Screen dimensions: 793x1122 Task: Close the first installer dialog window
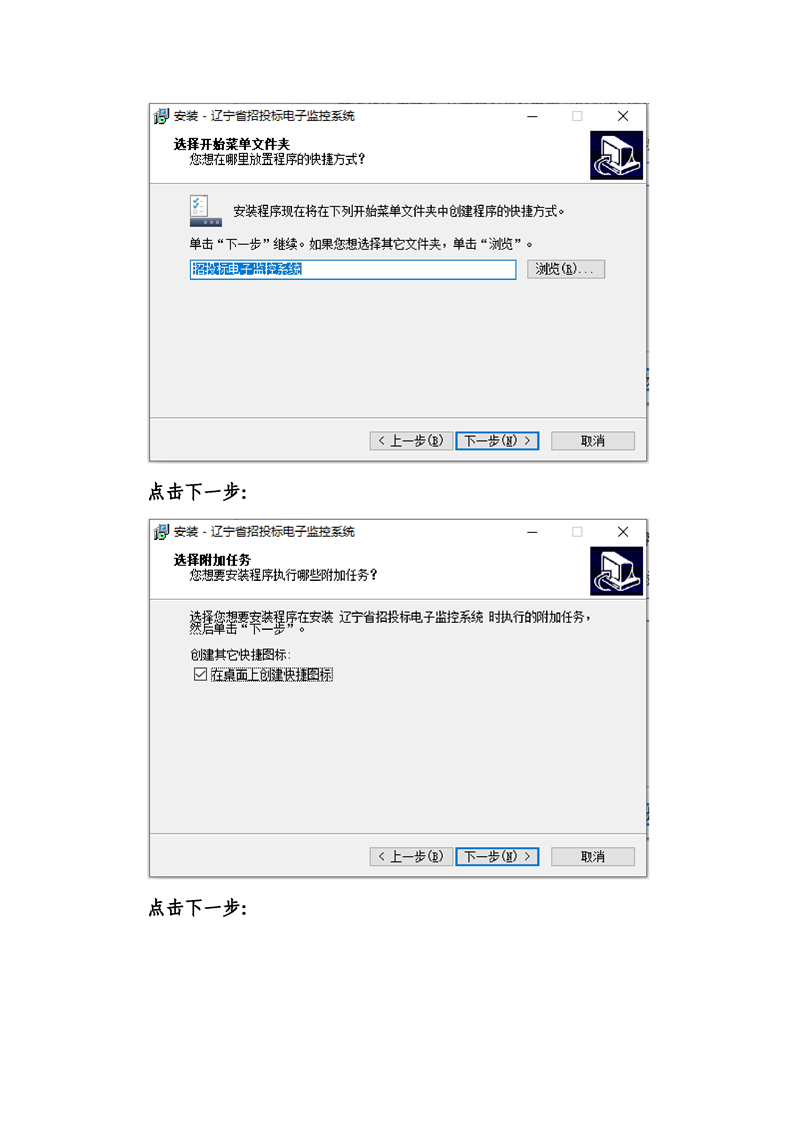(x=623, y=116)
